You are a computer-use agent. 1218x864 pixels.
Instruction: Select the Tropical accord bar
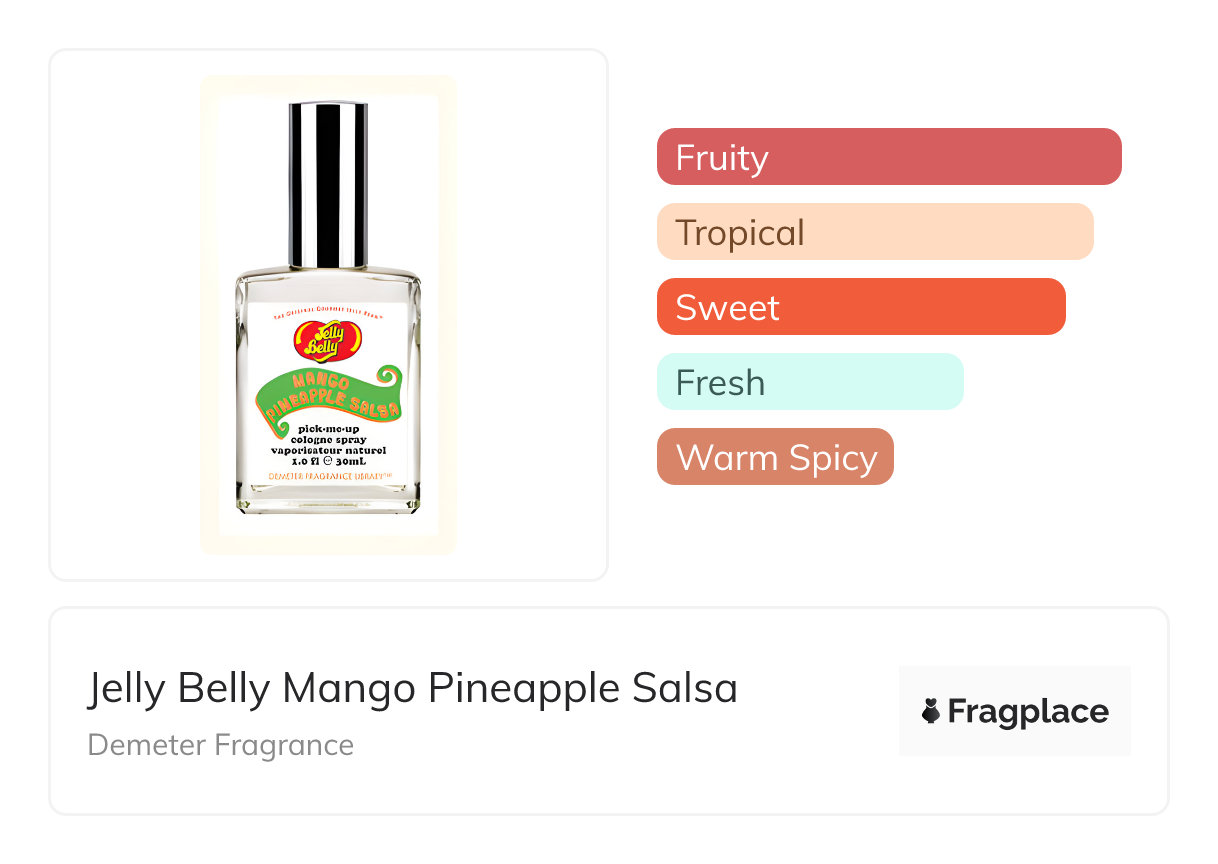tap(874, 232)
